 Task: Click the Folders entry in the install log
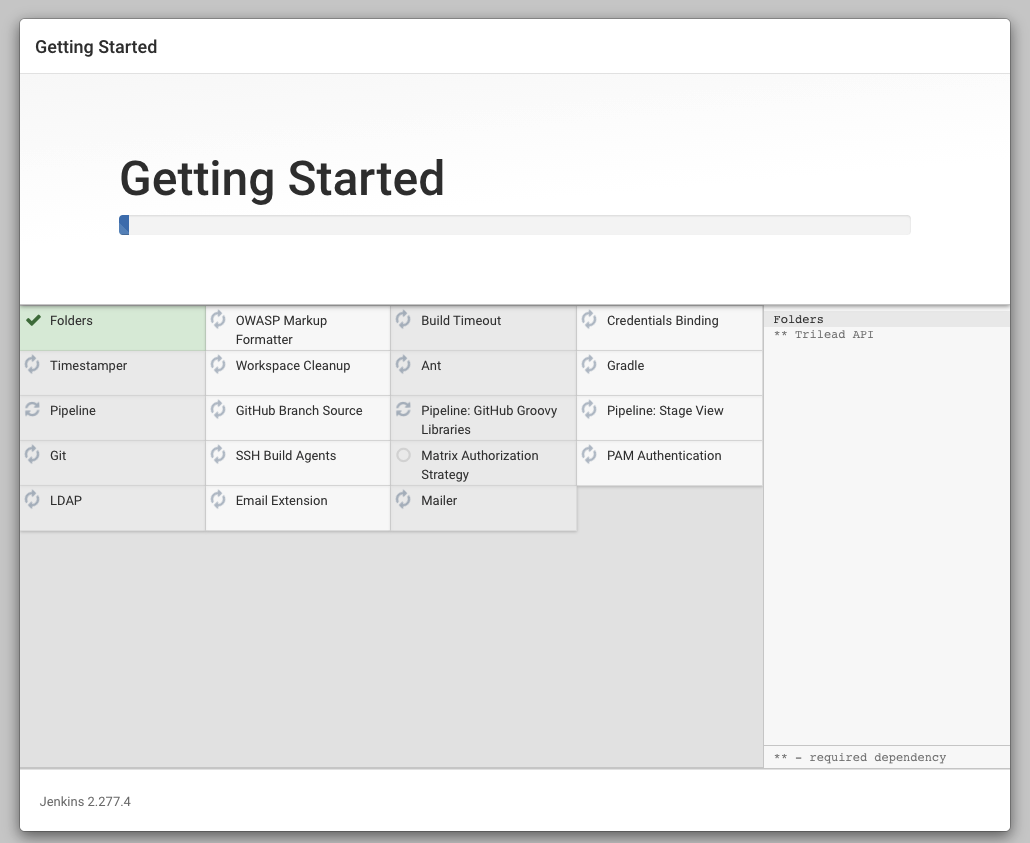coord(798,319)
